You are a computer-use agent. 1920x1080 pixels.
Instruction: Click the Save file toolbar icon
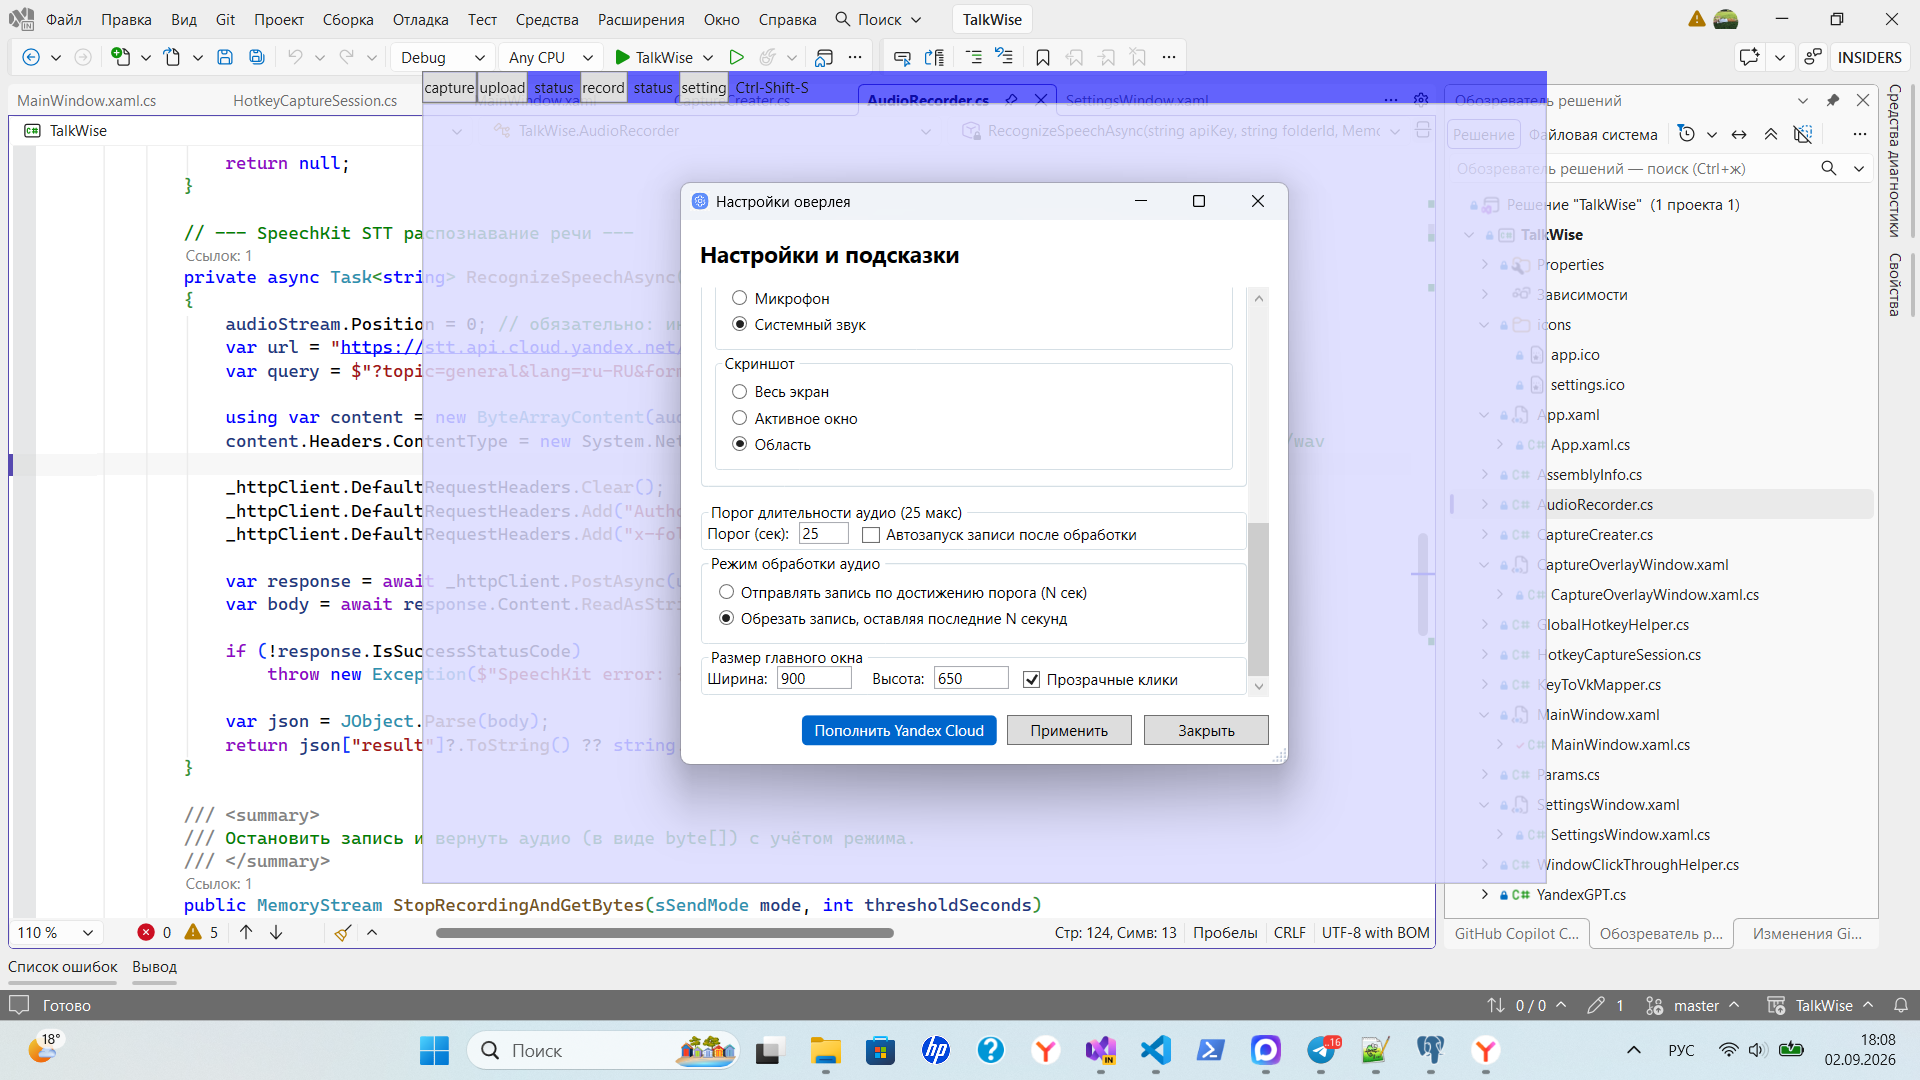(225, 57)
